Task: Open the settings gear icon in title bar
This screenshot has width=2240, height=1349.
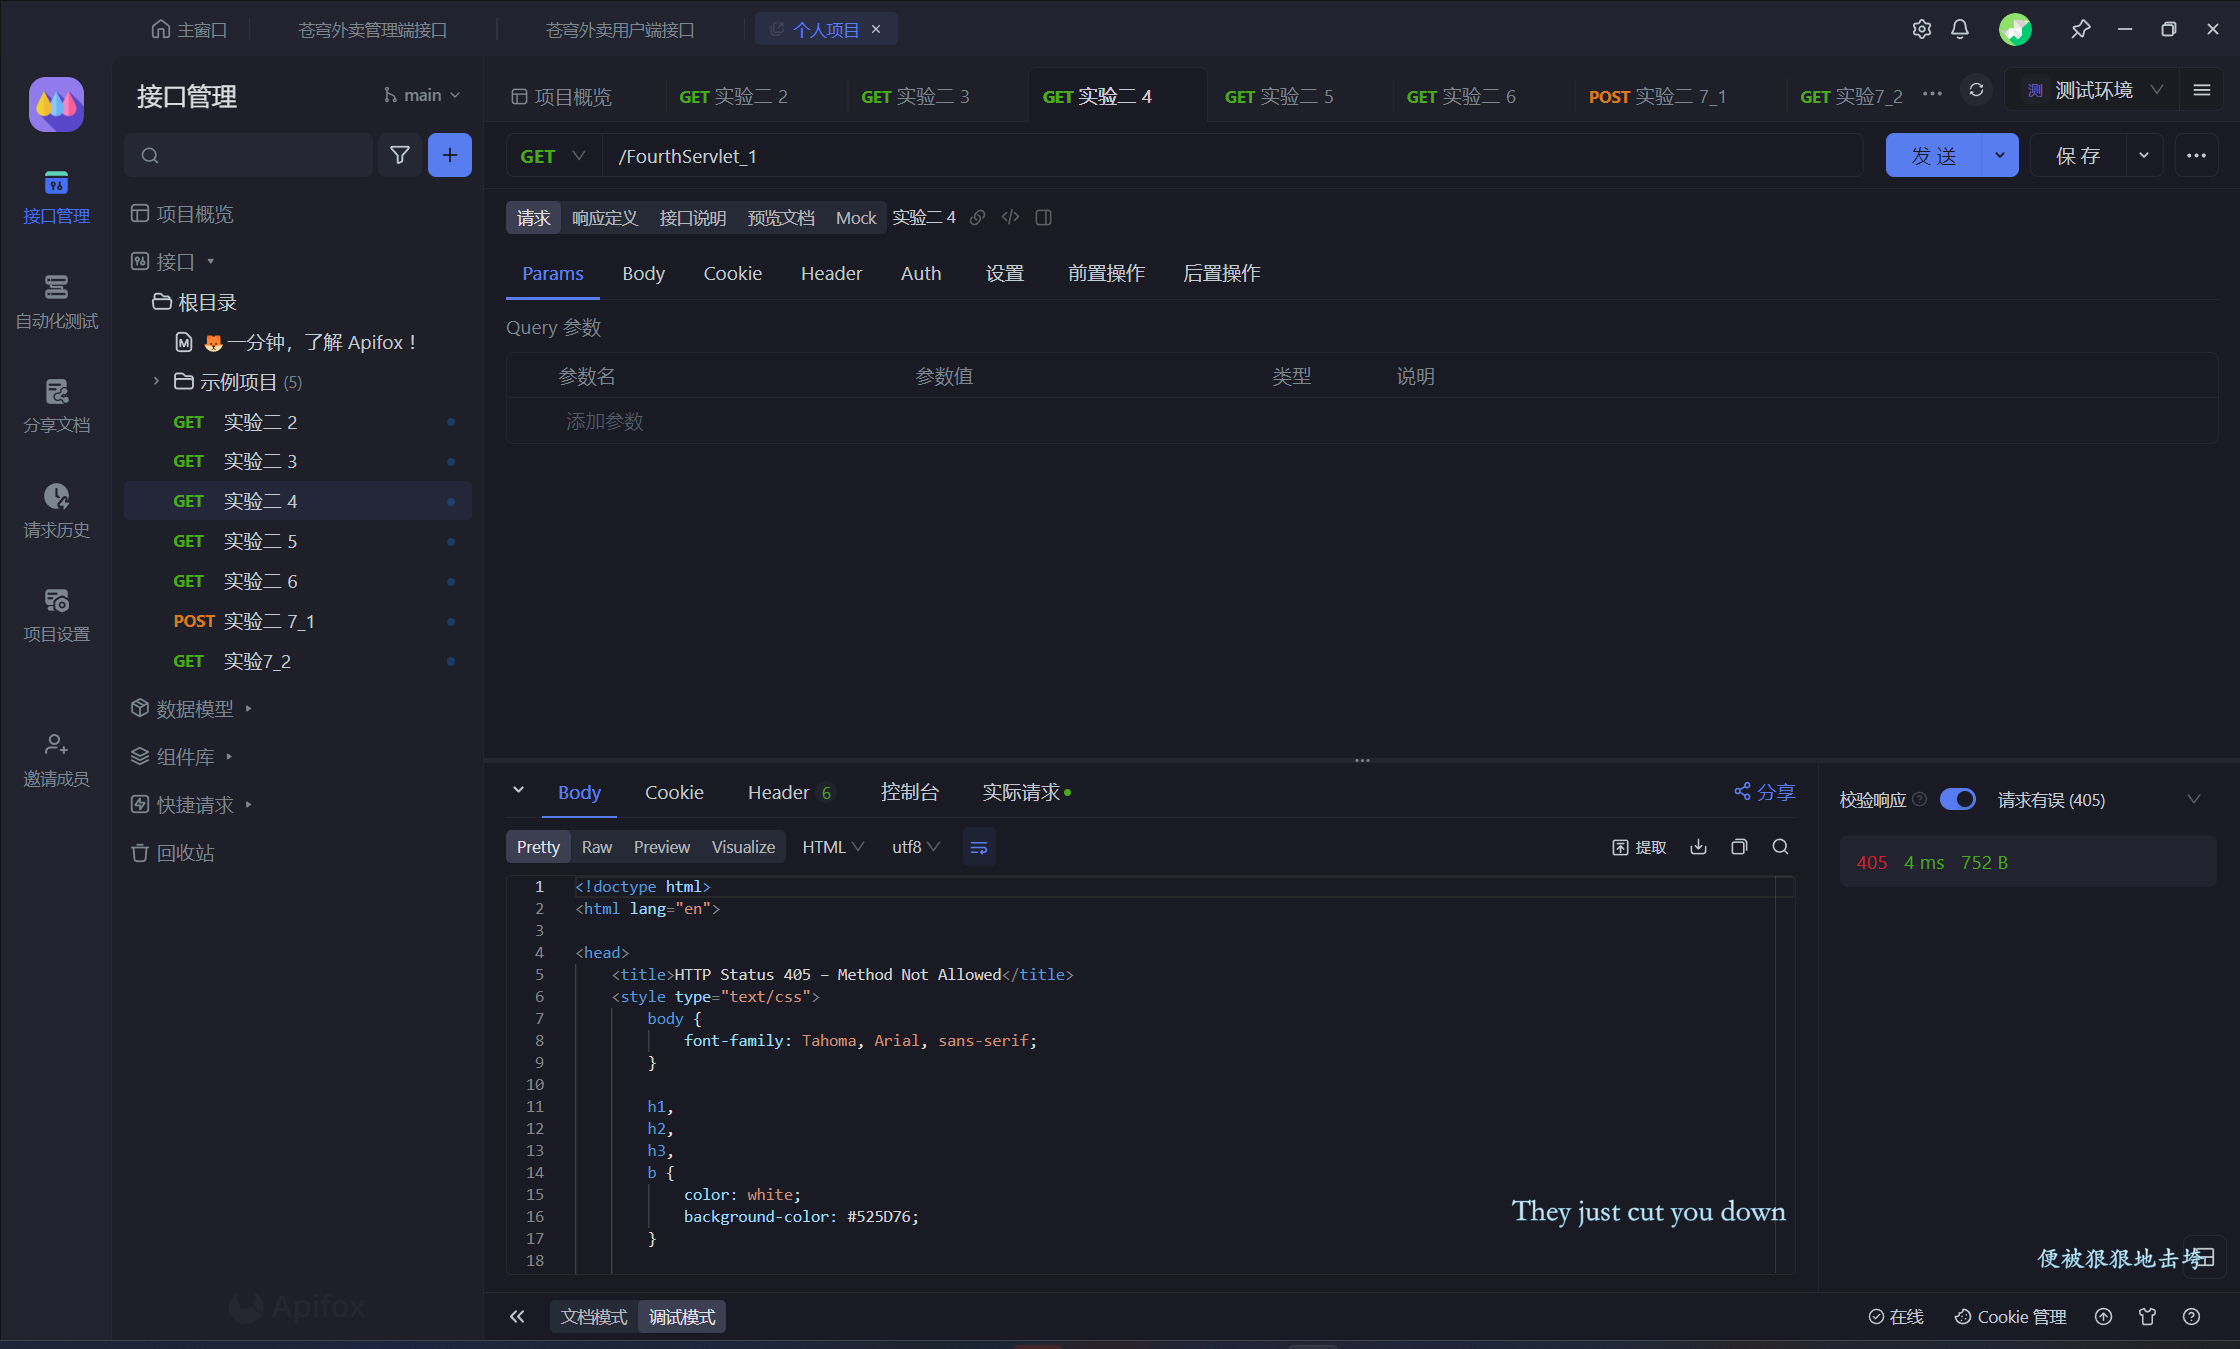Action: tap(1921, 29)
